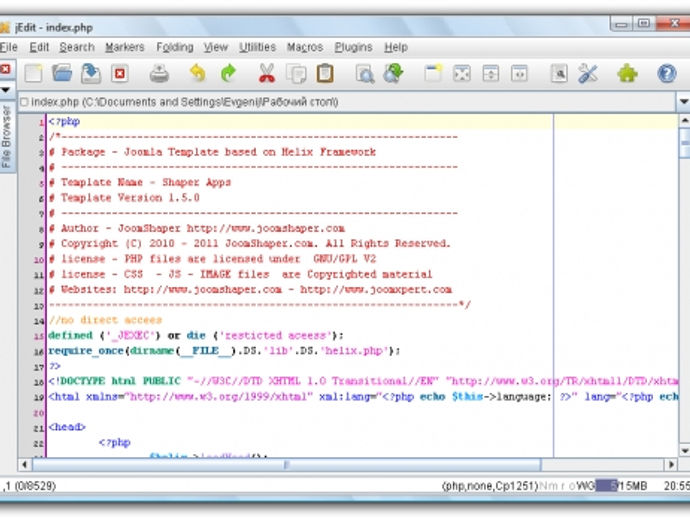The width and height of the screenshot is (690, 518).
Task: Click the "<head>" tag line
Action: point(67,427)
